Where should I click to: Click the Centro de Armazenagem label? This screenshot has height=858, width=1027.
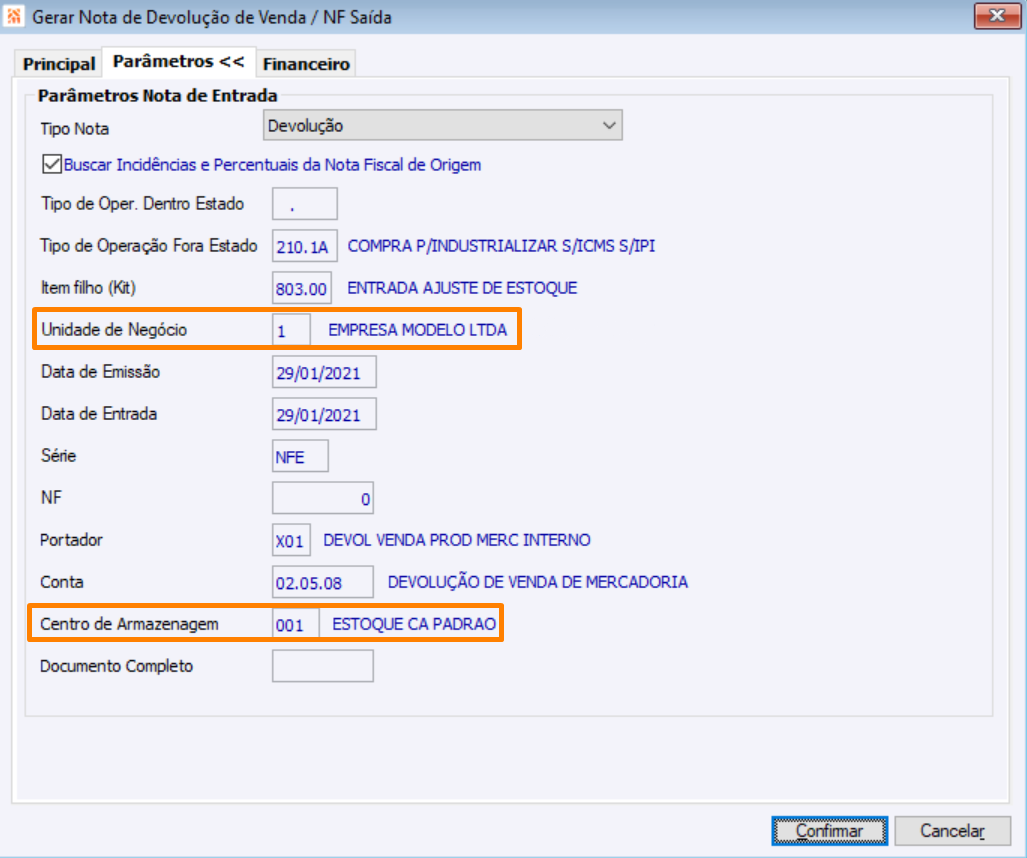point(129,624)
